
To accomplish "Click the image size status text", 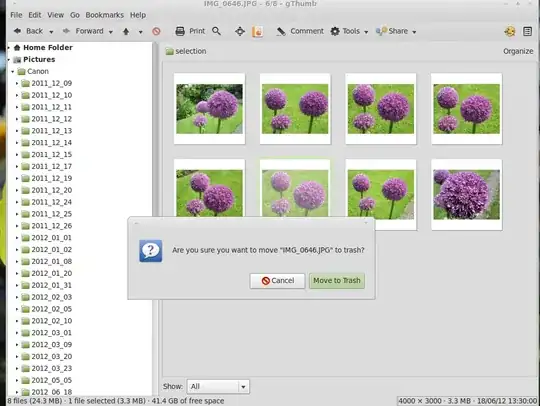I will pyautogui.click(x=467, y=401).
